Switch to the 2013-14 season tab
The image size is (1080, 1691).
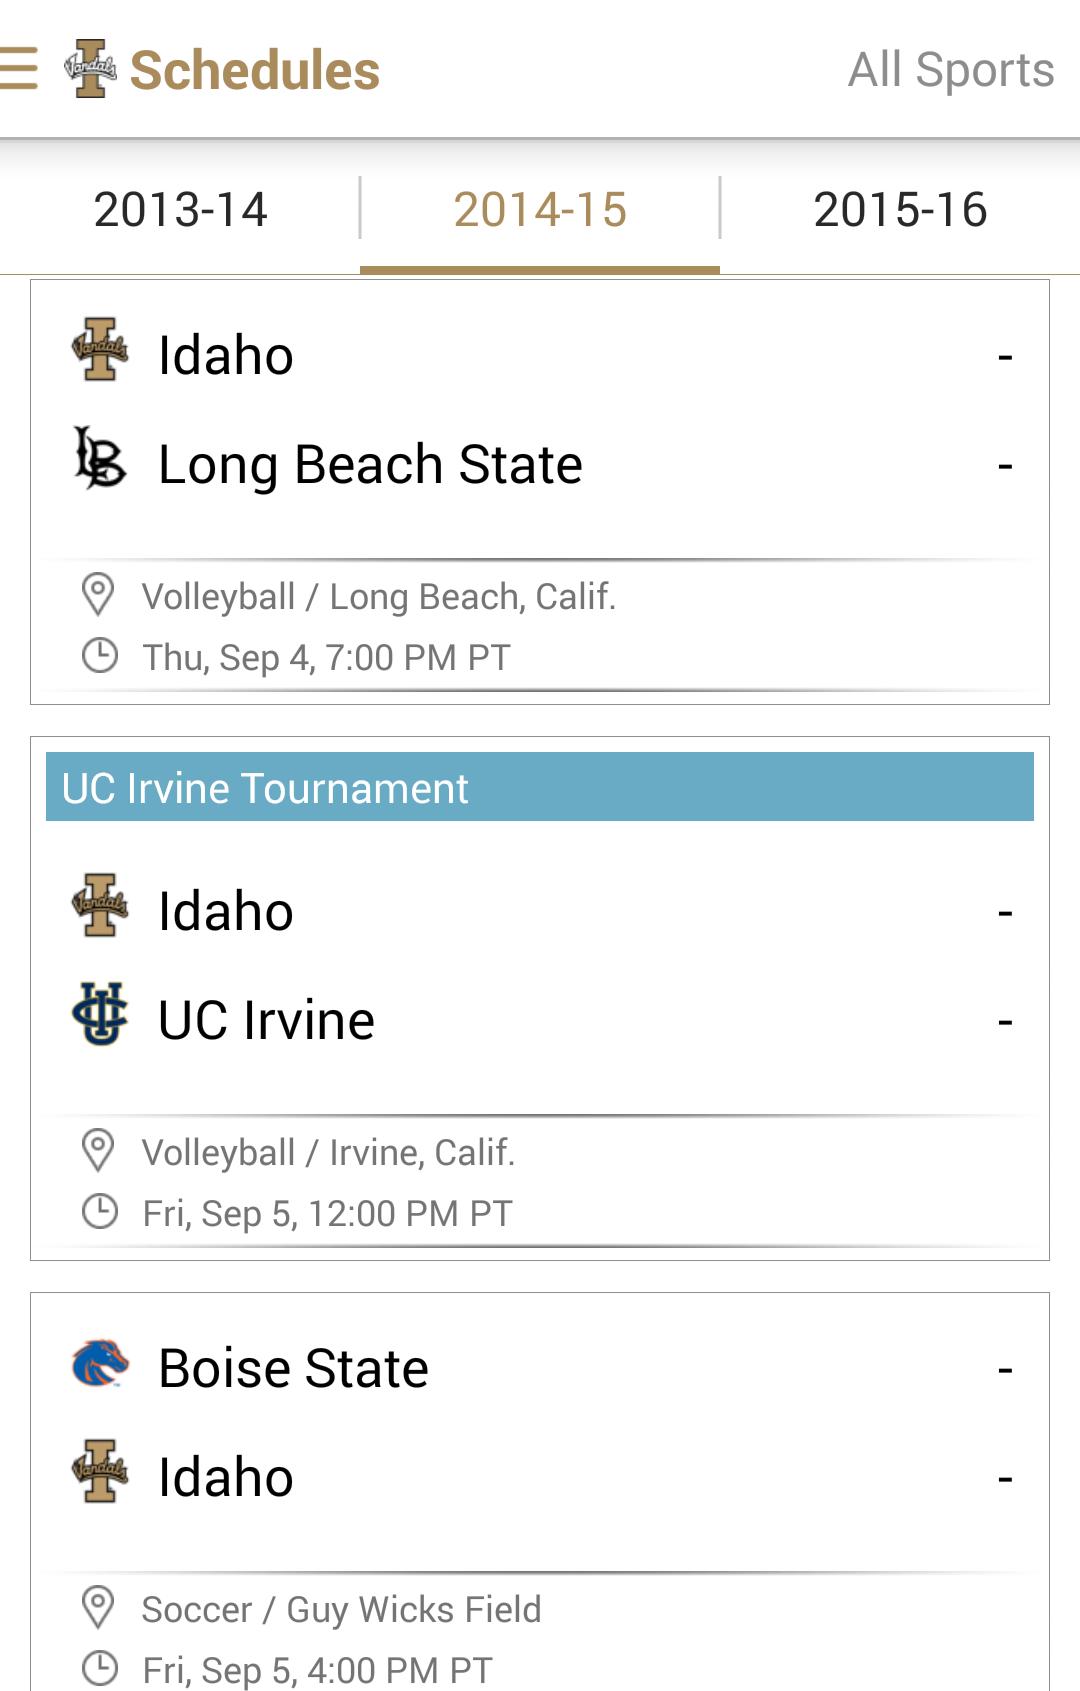[x=180, y=210]
